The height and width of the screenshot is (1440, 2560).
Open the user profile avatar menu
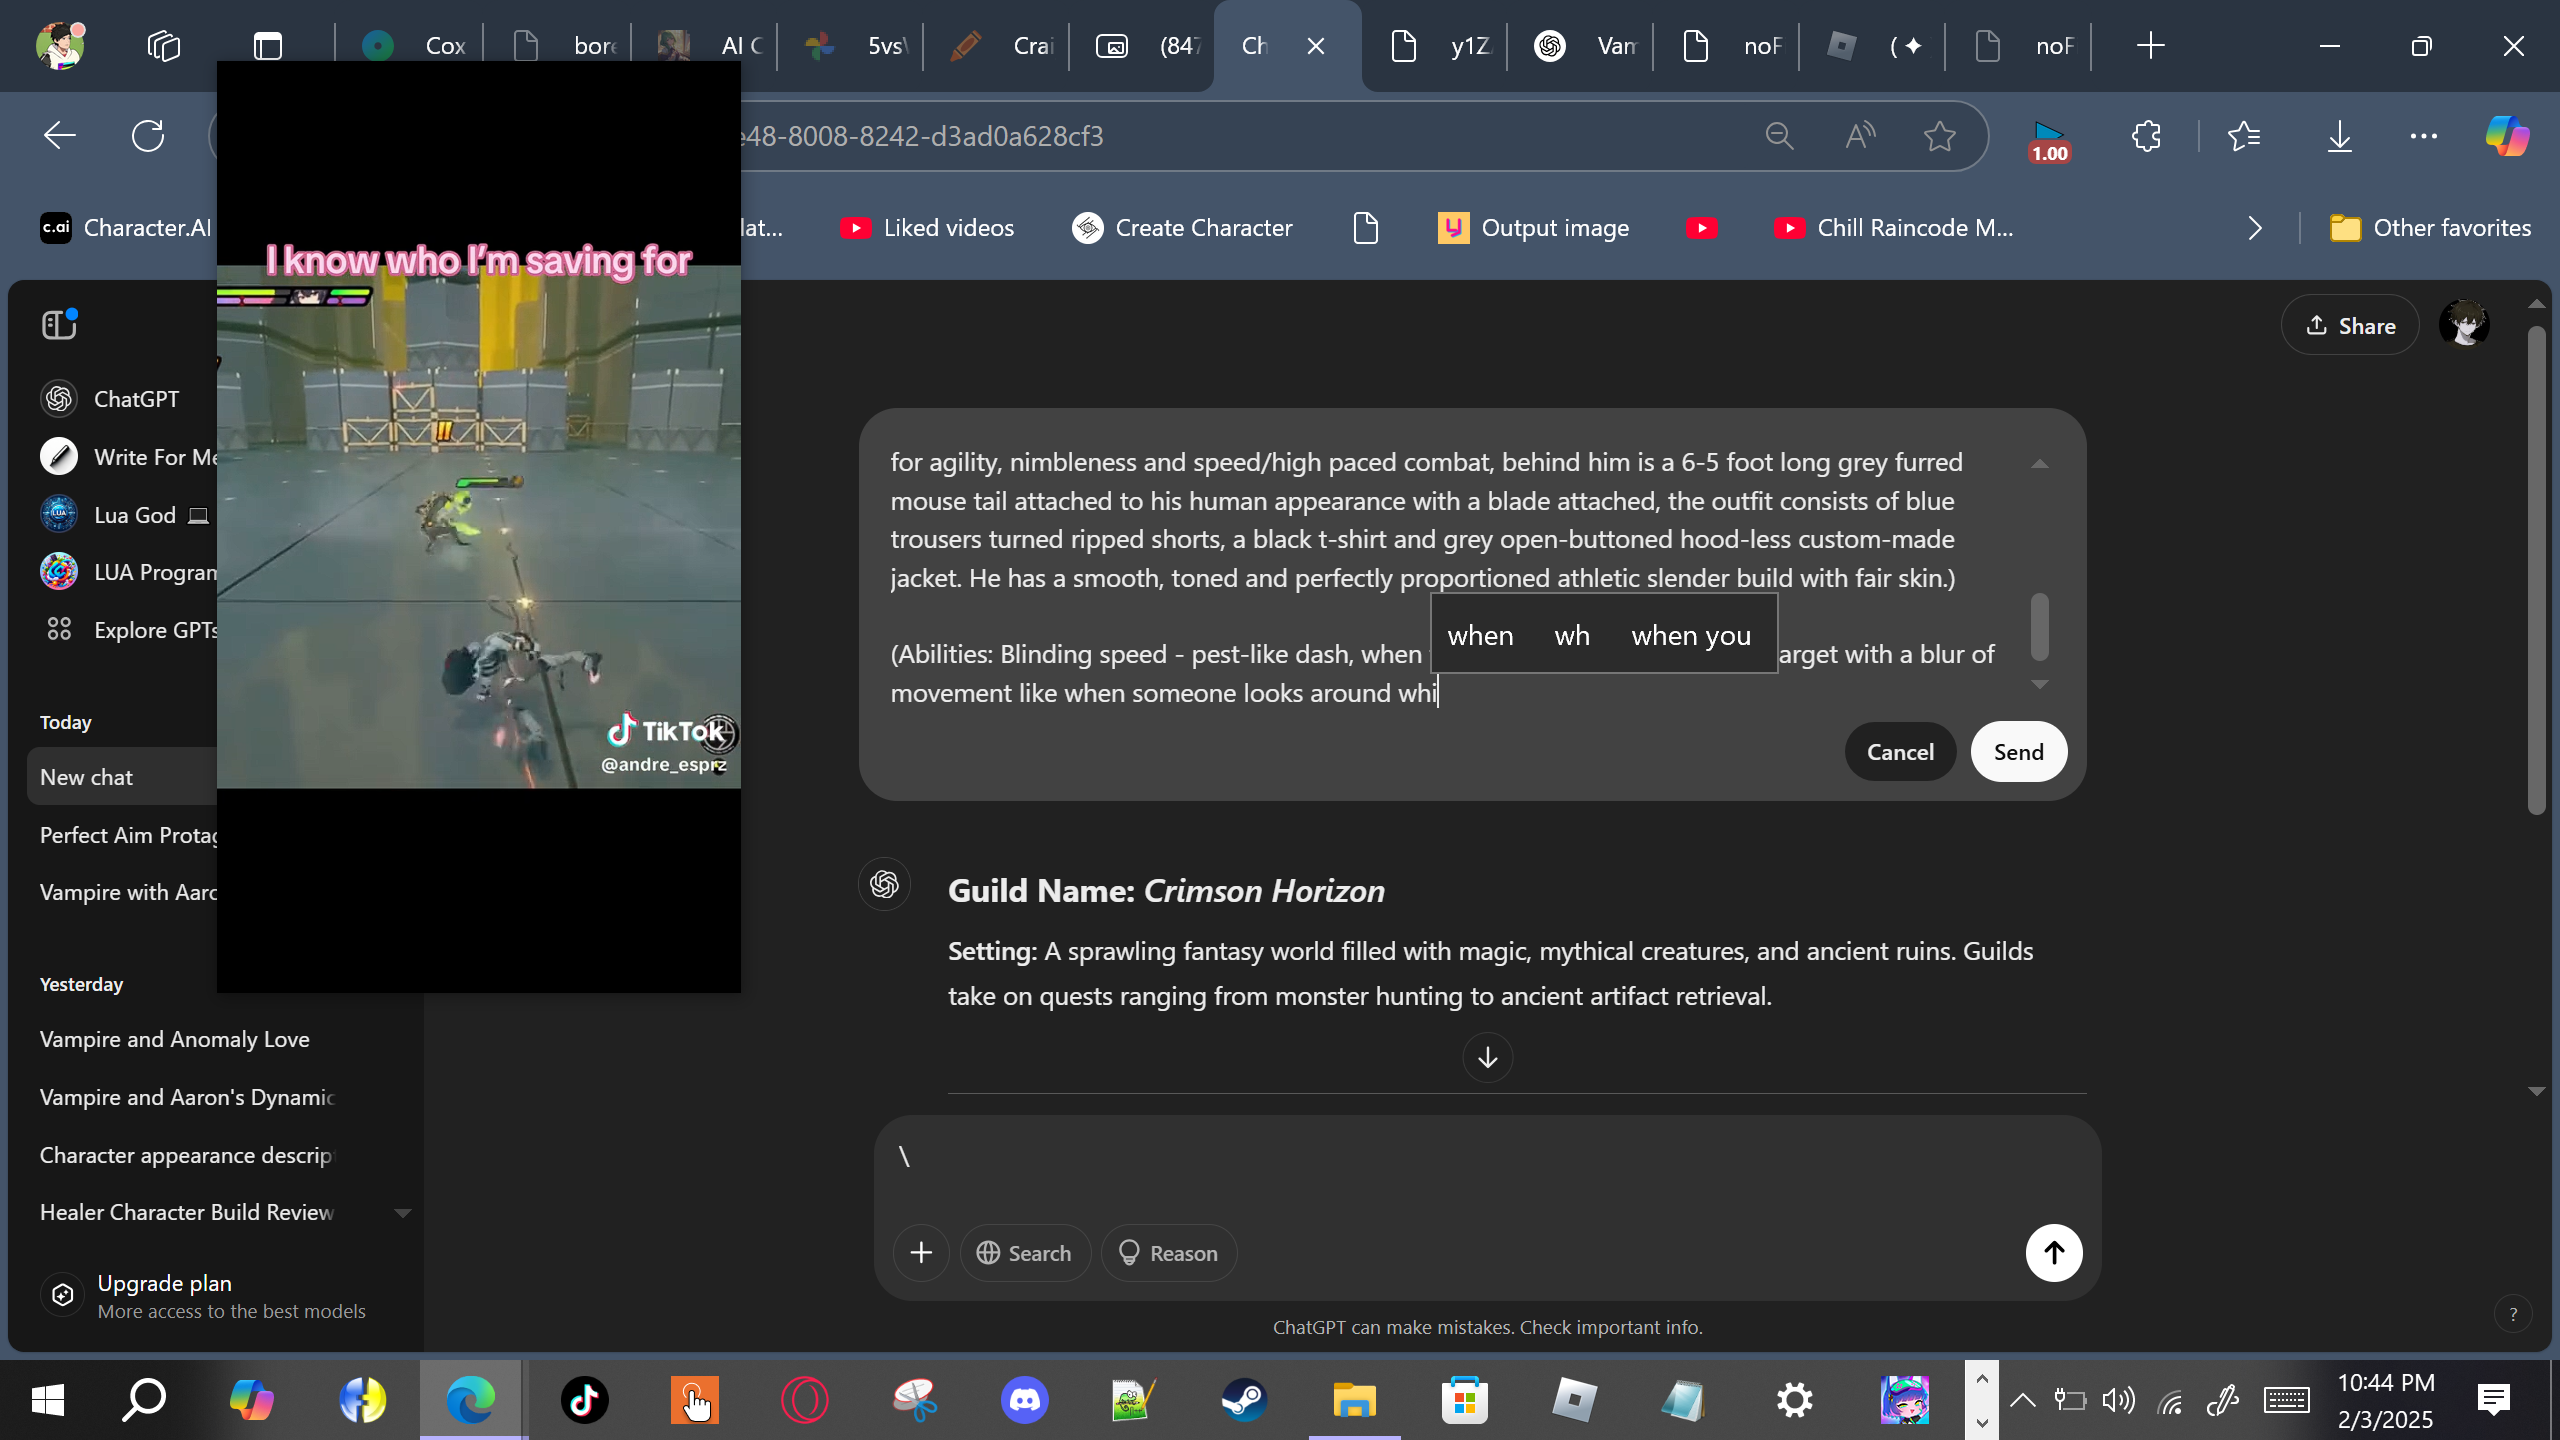(2464, 325)
